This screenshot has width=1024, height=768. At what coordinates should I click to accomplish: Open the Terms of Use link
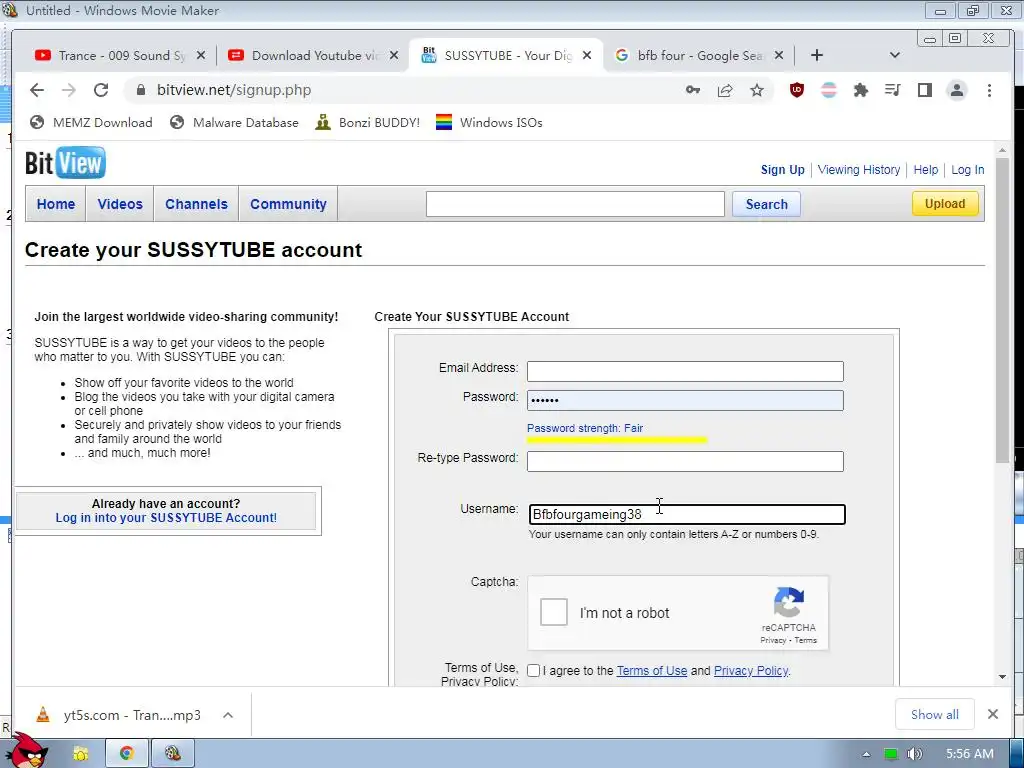(652, 671)
